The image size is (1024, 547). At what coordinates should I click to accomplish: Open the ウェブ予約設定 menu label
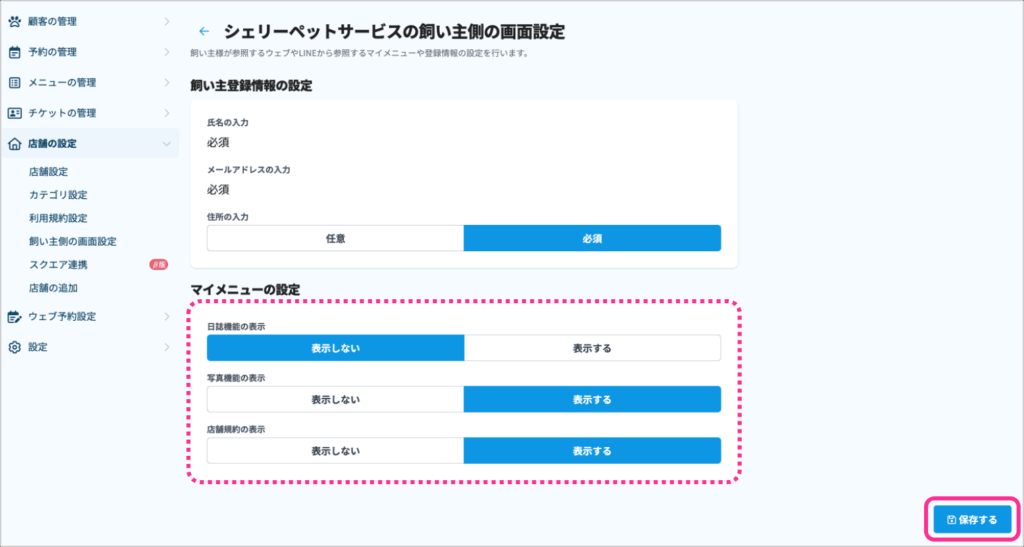62,317
